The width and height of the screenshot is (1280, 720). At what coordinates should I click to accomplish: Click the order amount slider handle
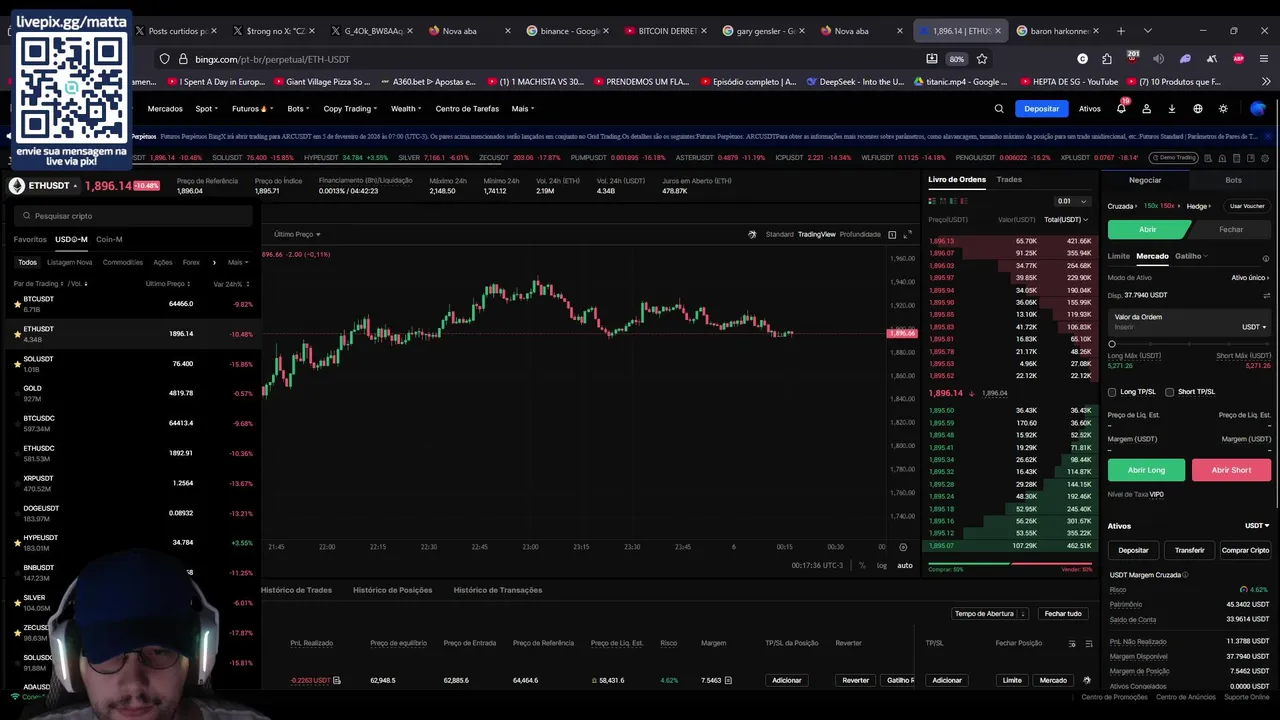point(1112,344)
